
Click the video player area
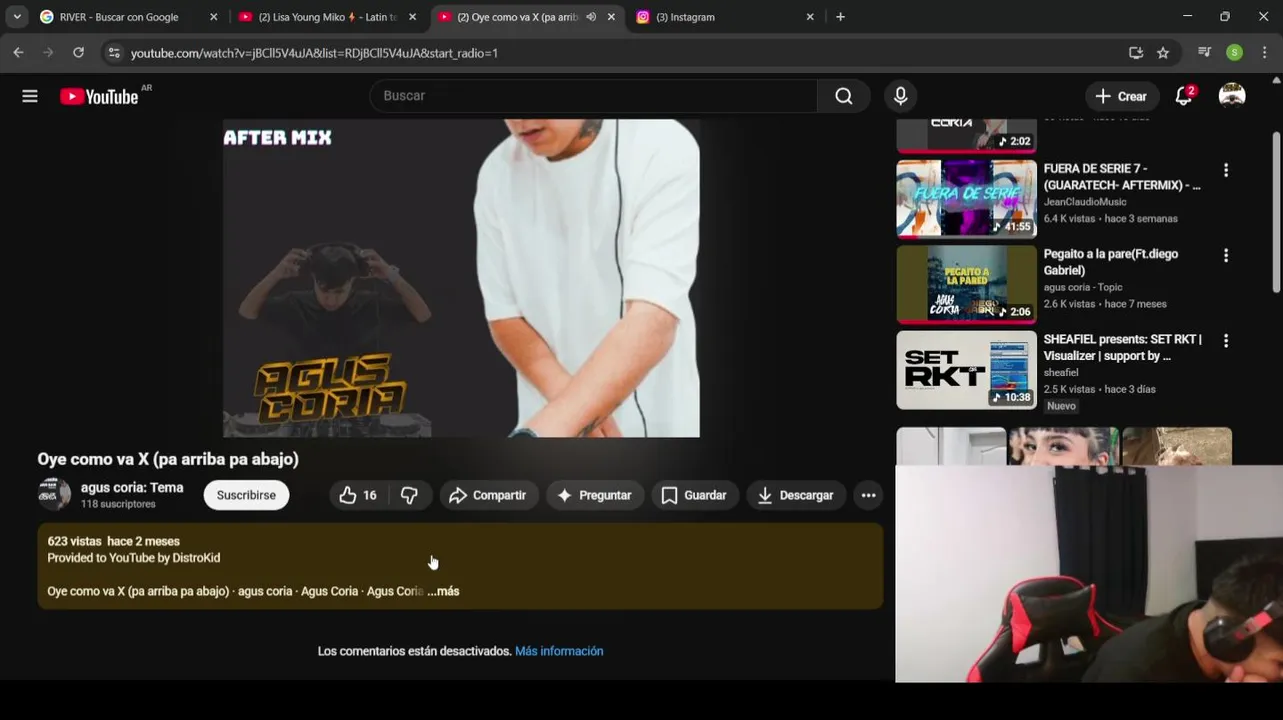(x=461, y=278)
